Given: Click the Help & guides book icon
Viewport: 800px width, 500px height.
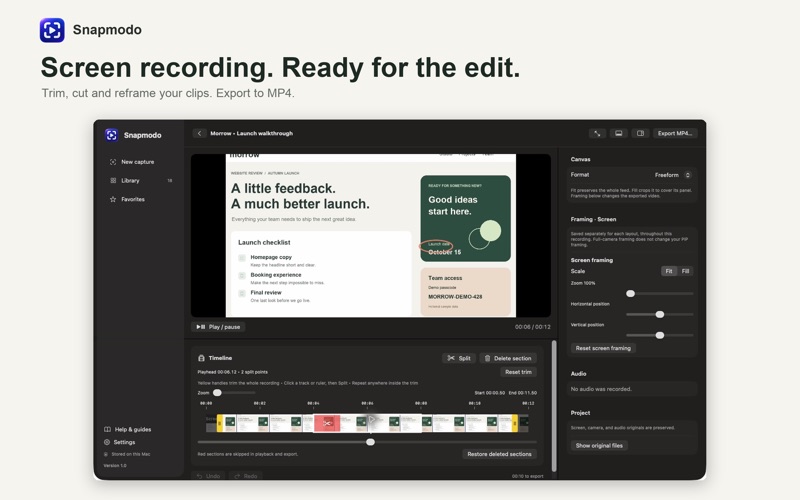Looking at the screenshot, I should pos(107,429).
